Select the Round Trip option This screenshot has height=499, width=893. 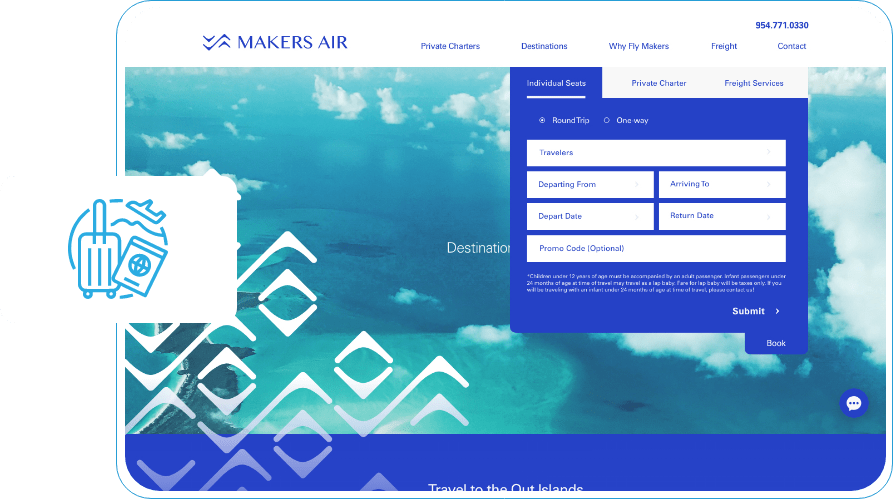[542, 120]
